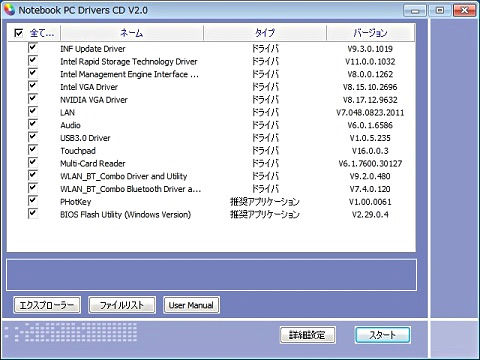Image resolution: width=480 pixels, height=360 pixels.
Task: Click version V16.0.0.3
Action: [370, 151]
